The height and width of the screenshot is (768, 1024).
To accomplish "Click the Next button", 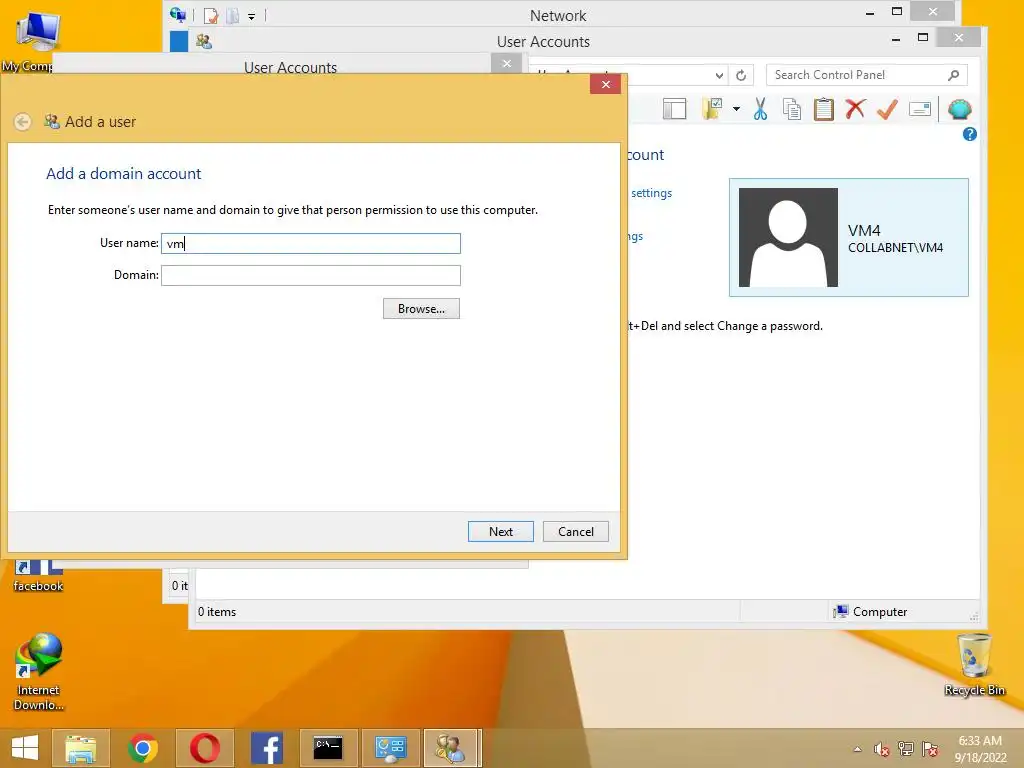I will tap(501, 532).
